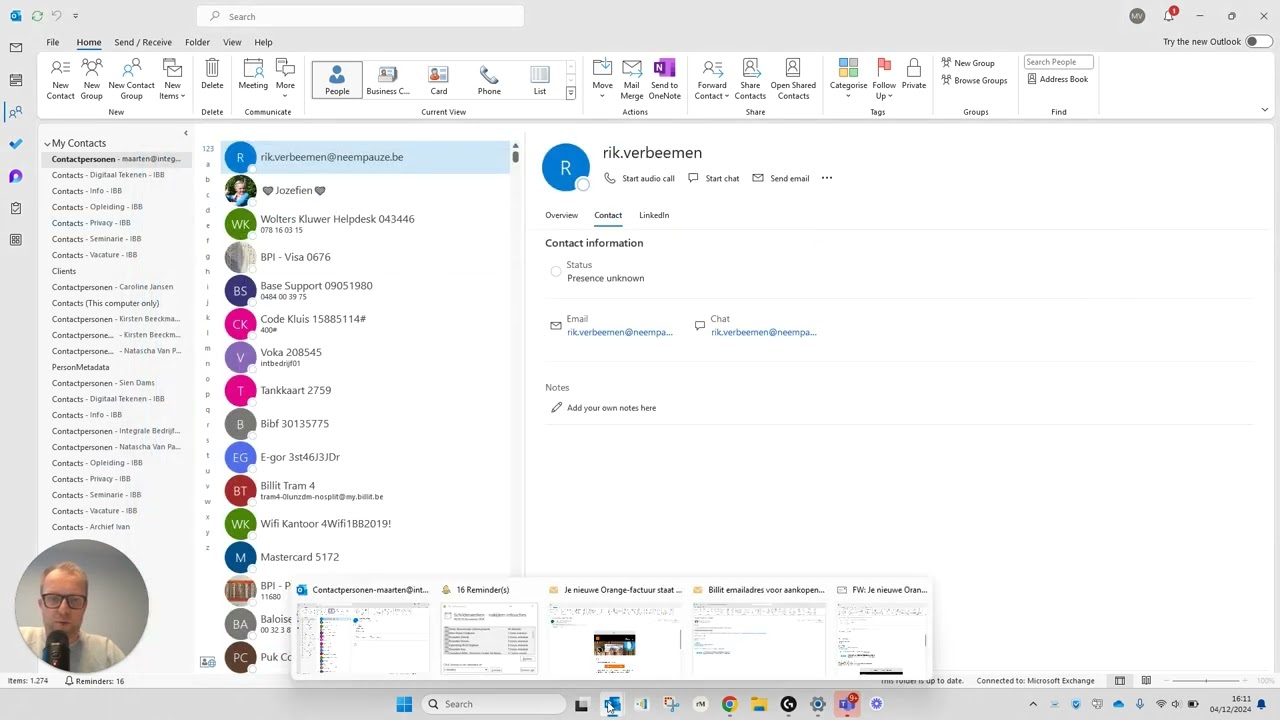The image size is (1280, 720).
Task: Open the New Items dropdown
Action: 172,79
